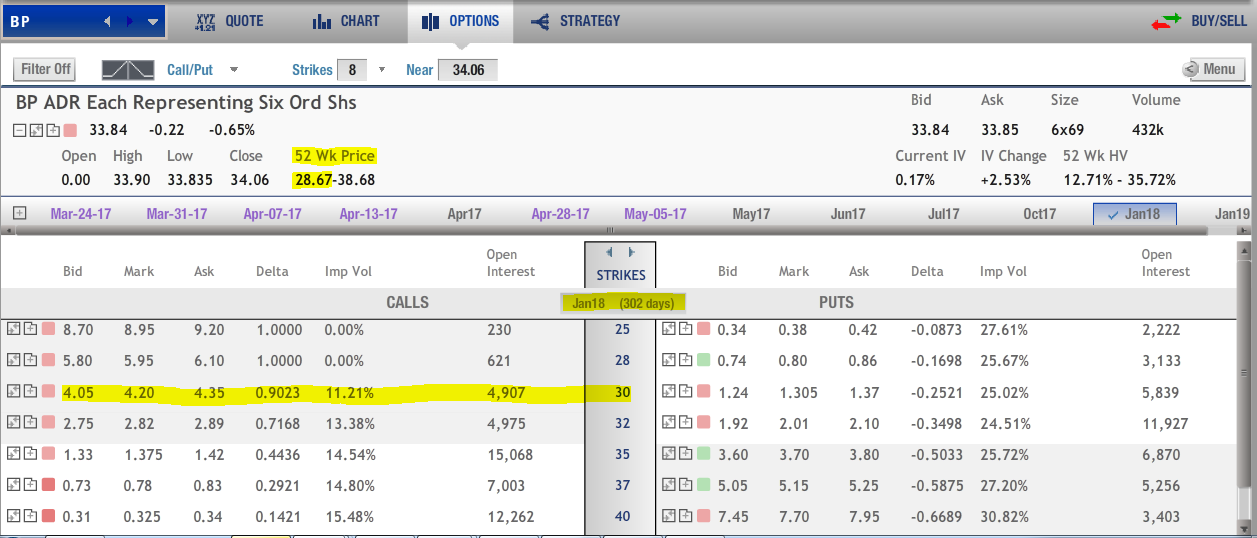Click the 30 strike cell
Image resolution: width=1257 pixels, height=538 pixels.
point(622,392)
